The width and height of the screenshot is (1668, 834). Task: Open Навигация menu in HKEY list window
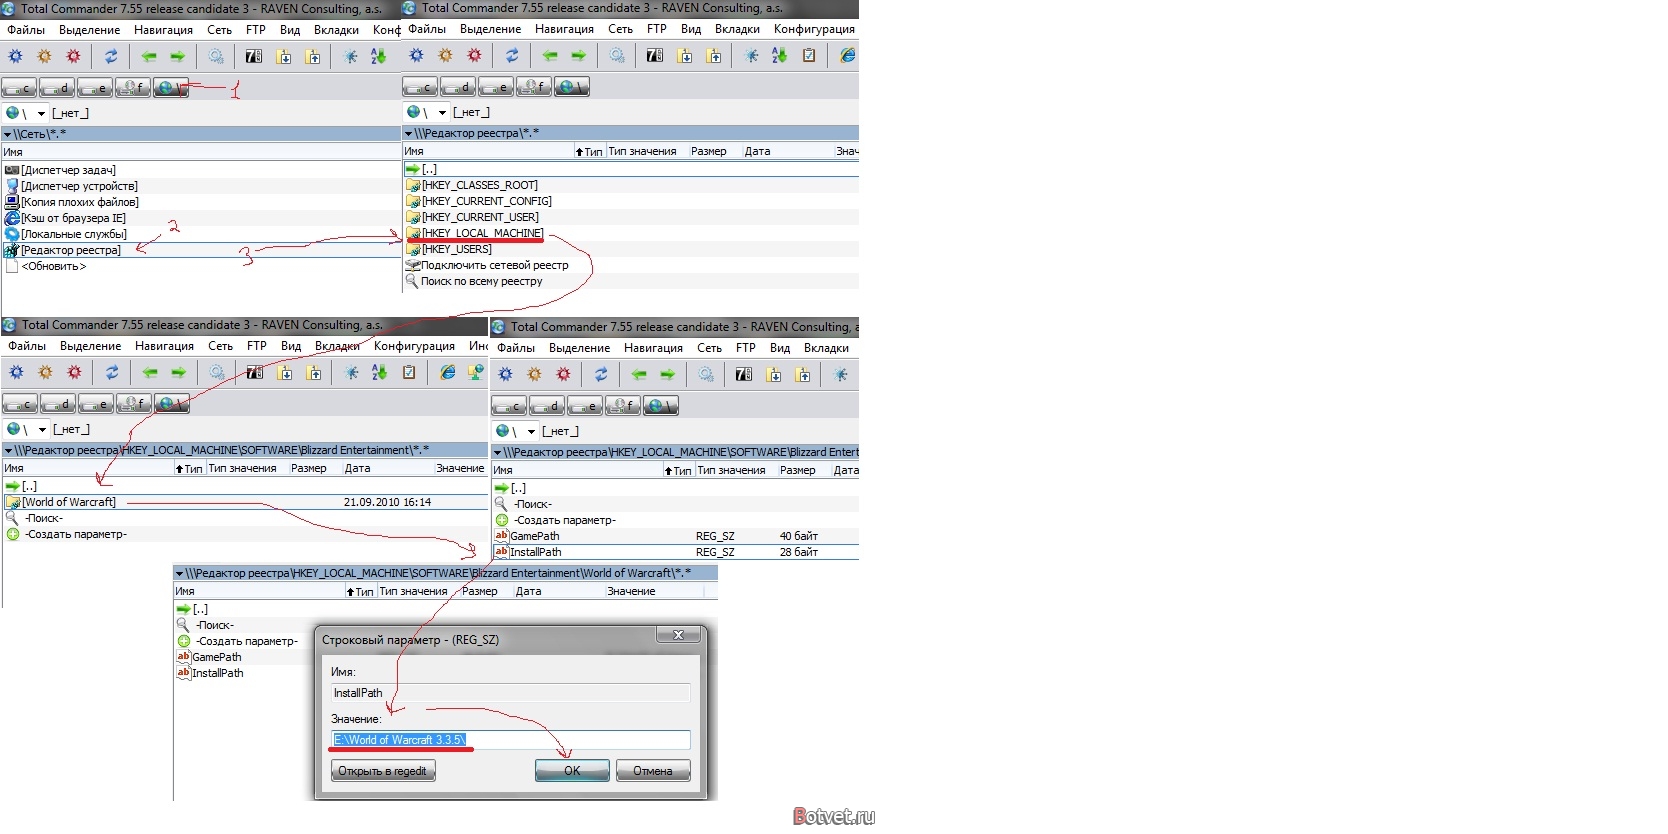tap(564, 29)
